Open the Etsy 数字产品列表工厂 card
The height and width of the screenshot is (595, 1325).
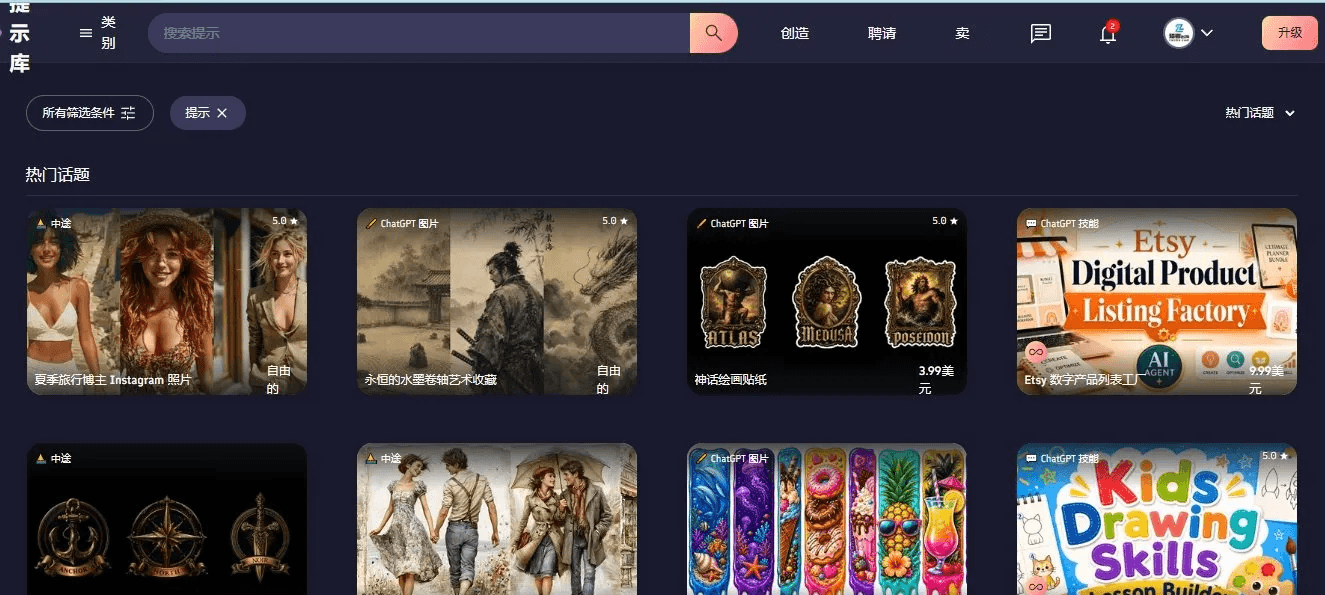(1157, 301)
